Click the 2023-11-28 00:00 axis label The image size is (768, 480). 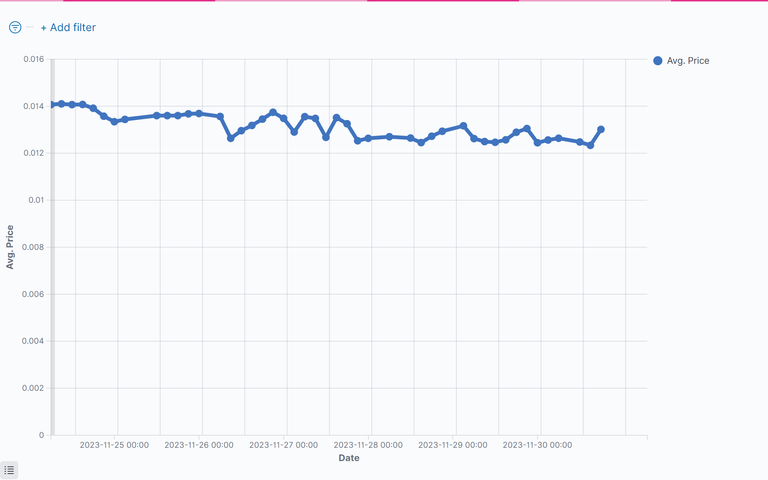tap(369, 444)
